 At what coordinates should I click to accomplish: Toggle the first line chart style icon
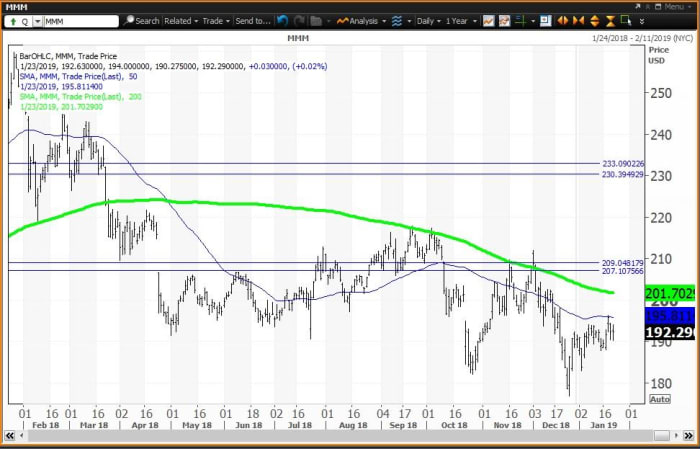488,20
